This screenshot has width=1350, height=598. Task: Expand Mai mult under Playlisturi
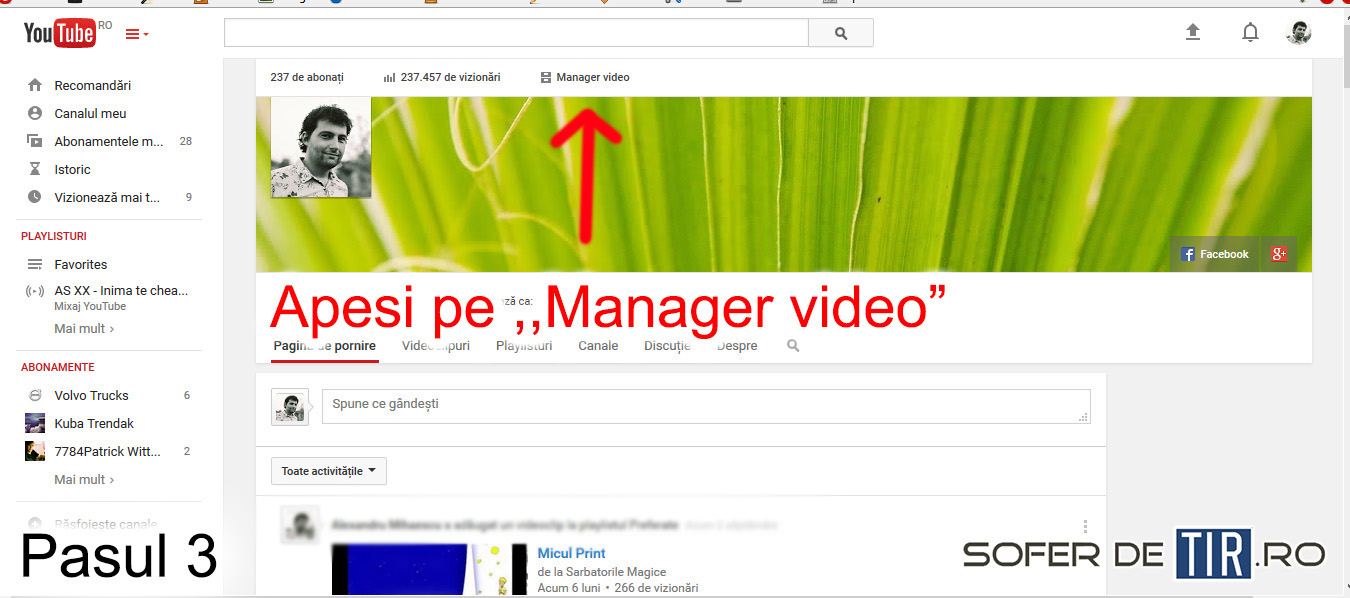(84, 328)
